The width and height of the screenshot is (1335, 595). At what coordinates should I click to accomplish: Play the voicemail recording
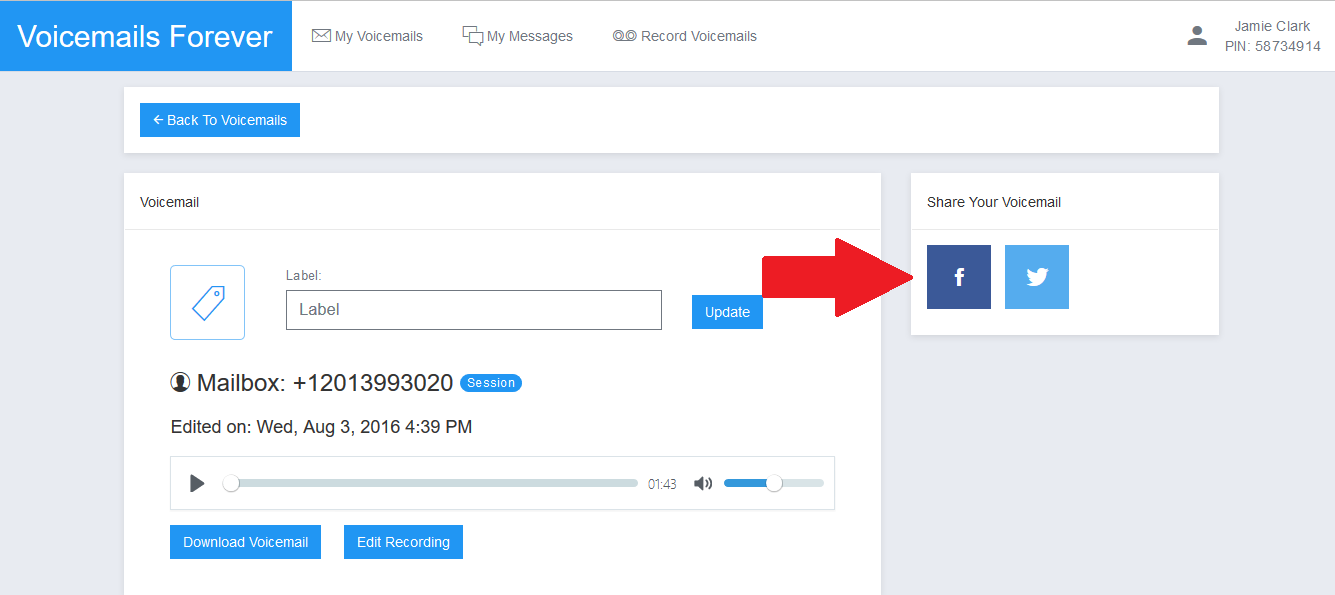[x=197, y=484]
